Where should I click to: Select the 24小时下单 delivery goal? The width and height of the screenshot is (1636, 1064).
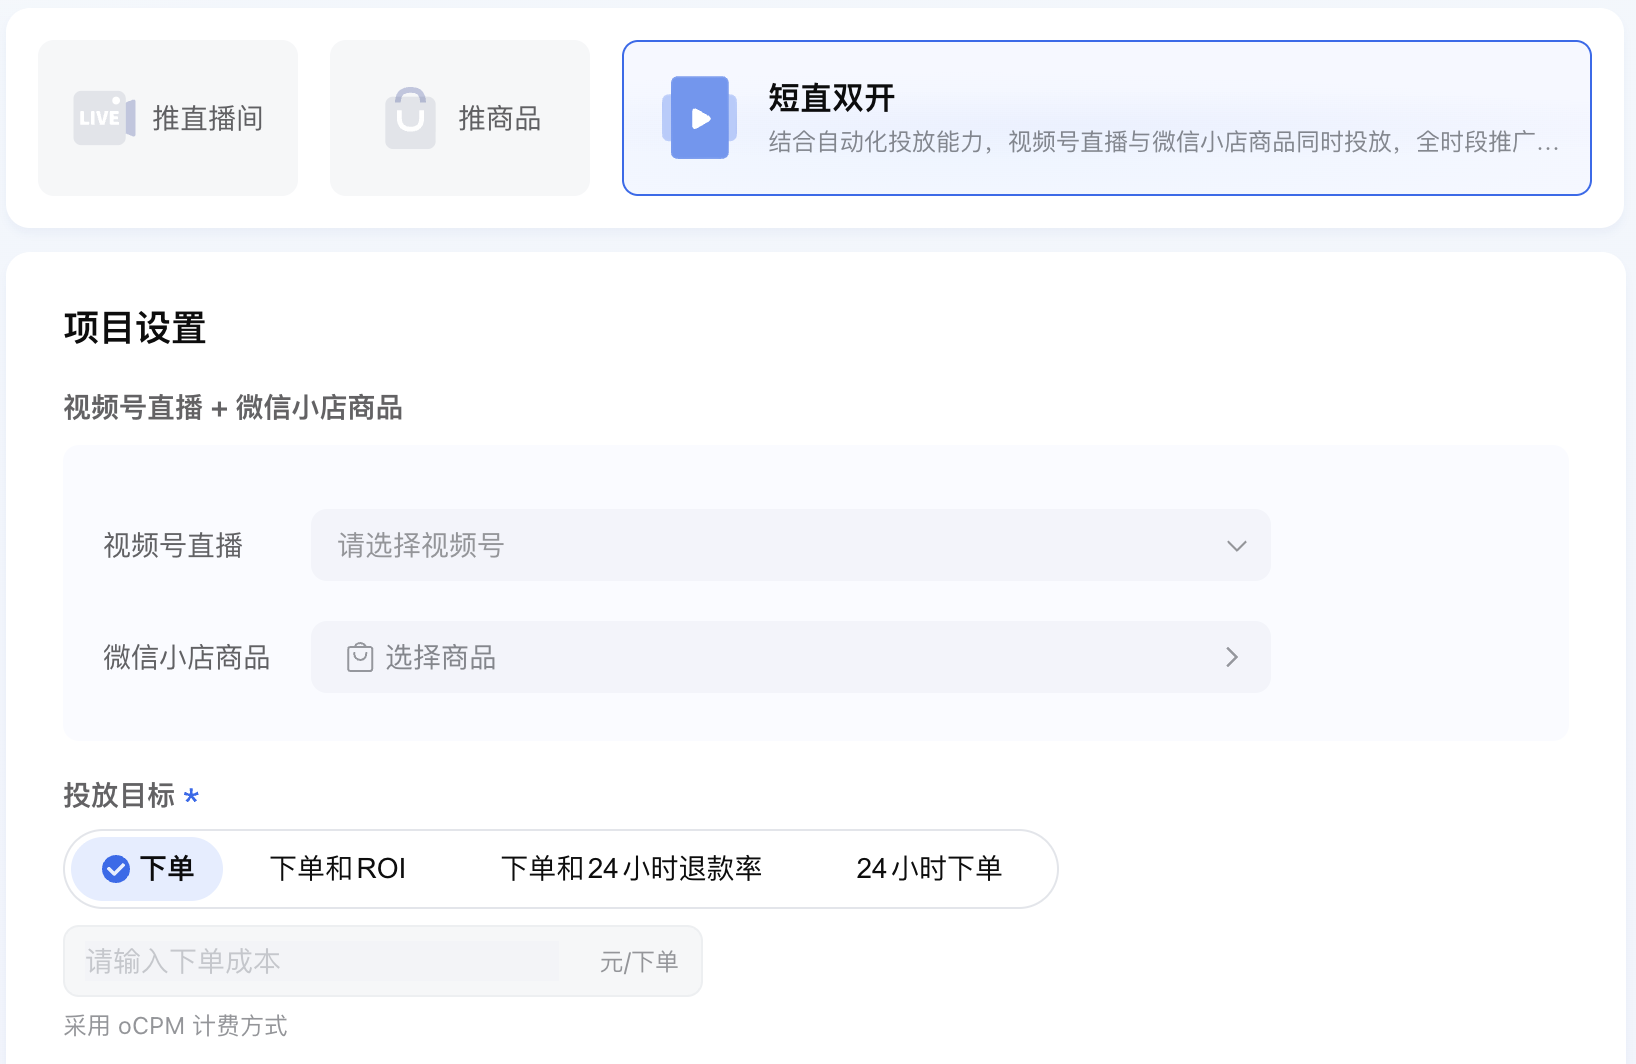(x=929, y=869)
